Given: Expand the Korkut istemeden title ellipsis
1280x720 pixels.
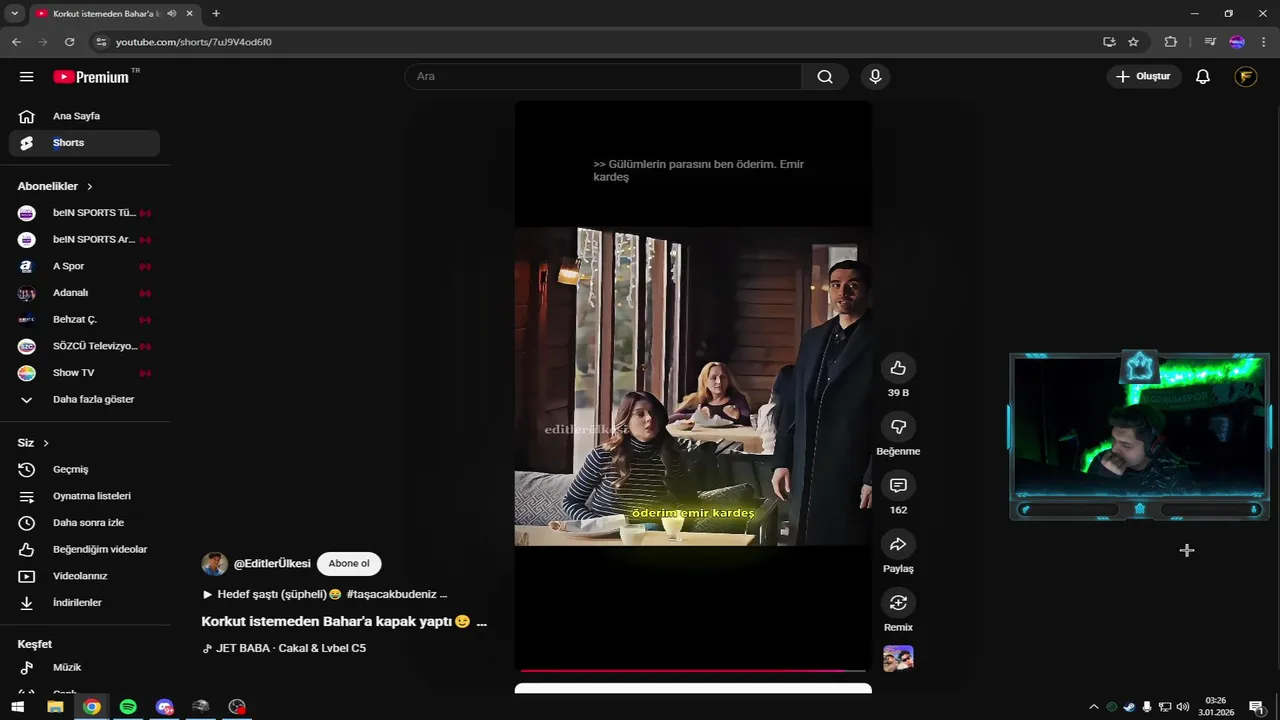Looking at the screenshot, I should tap(482, 622).
